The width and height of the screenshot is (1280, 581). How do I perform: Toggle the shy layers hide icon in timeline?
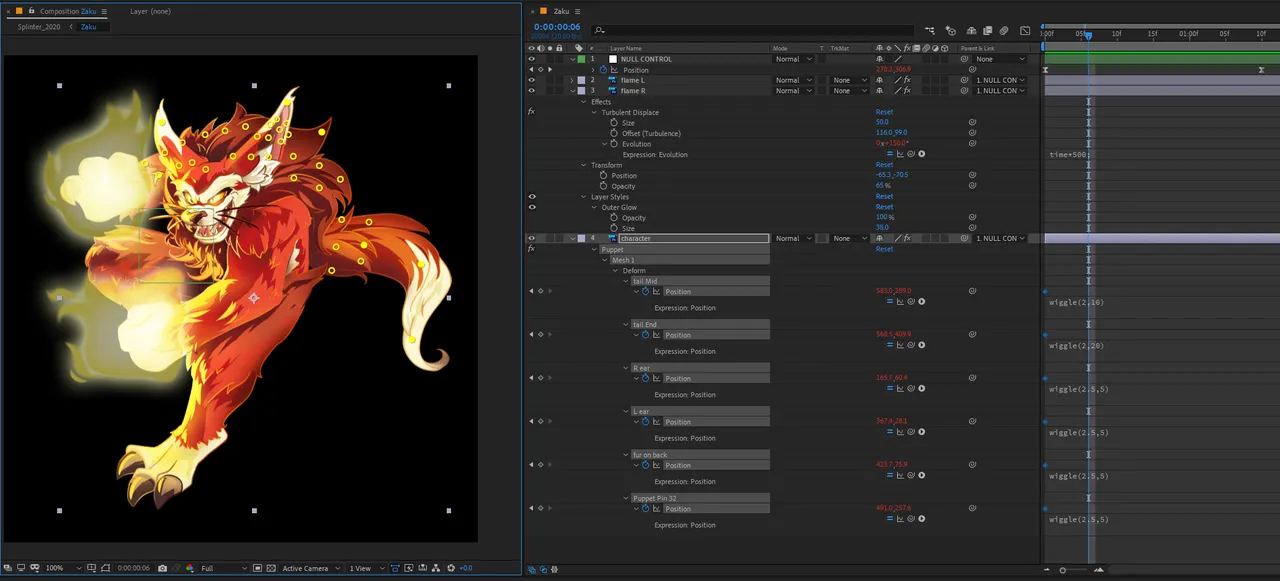coord(971,31)
